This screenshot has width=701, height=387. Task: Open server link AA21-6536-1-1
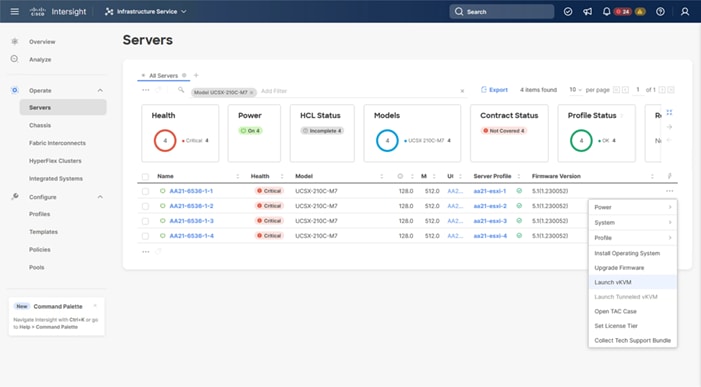191,191
